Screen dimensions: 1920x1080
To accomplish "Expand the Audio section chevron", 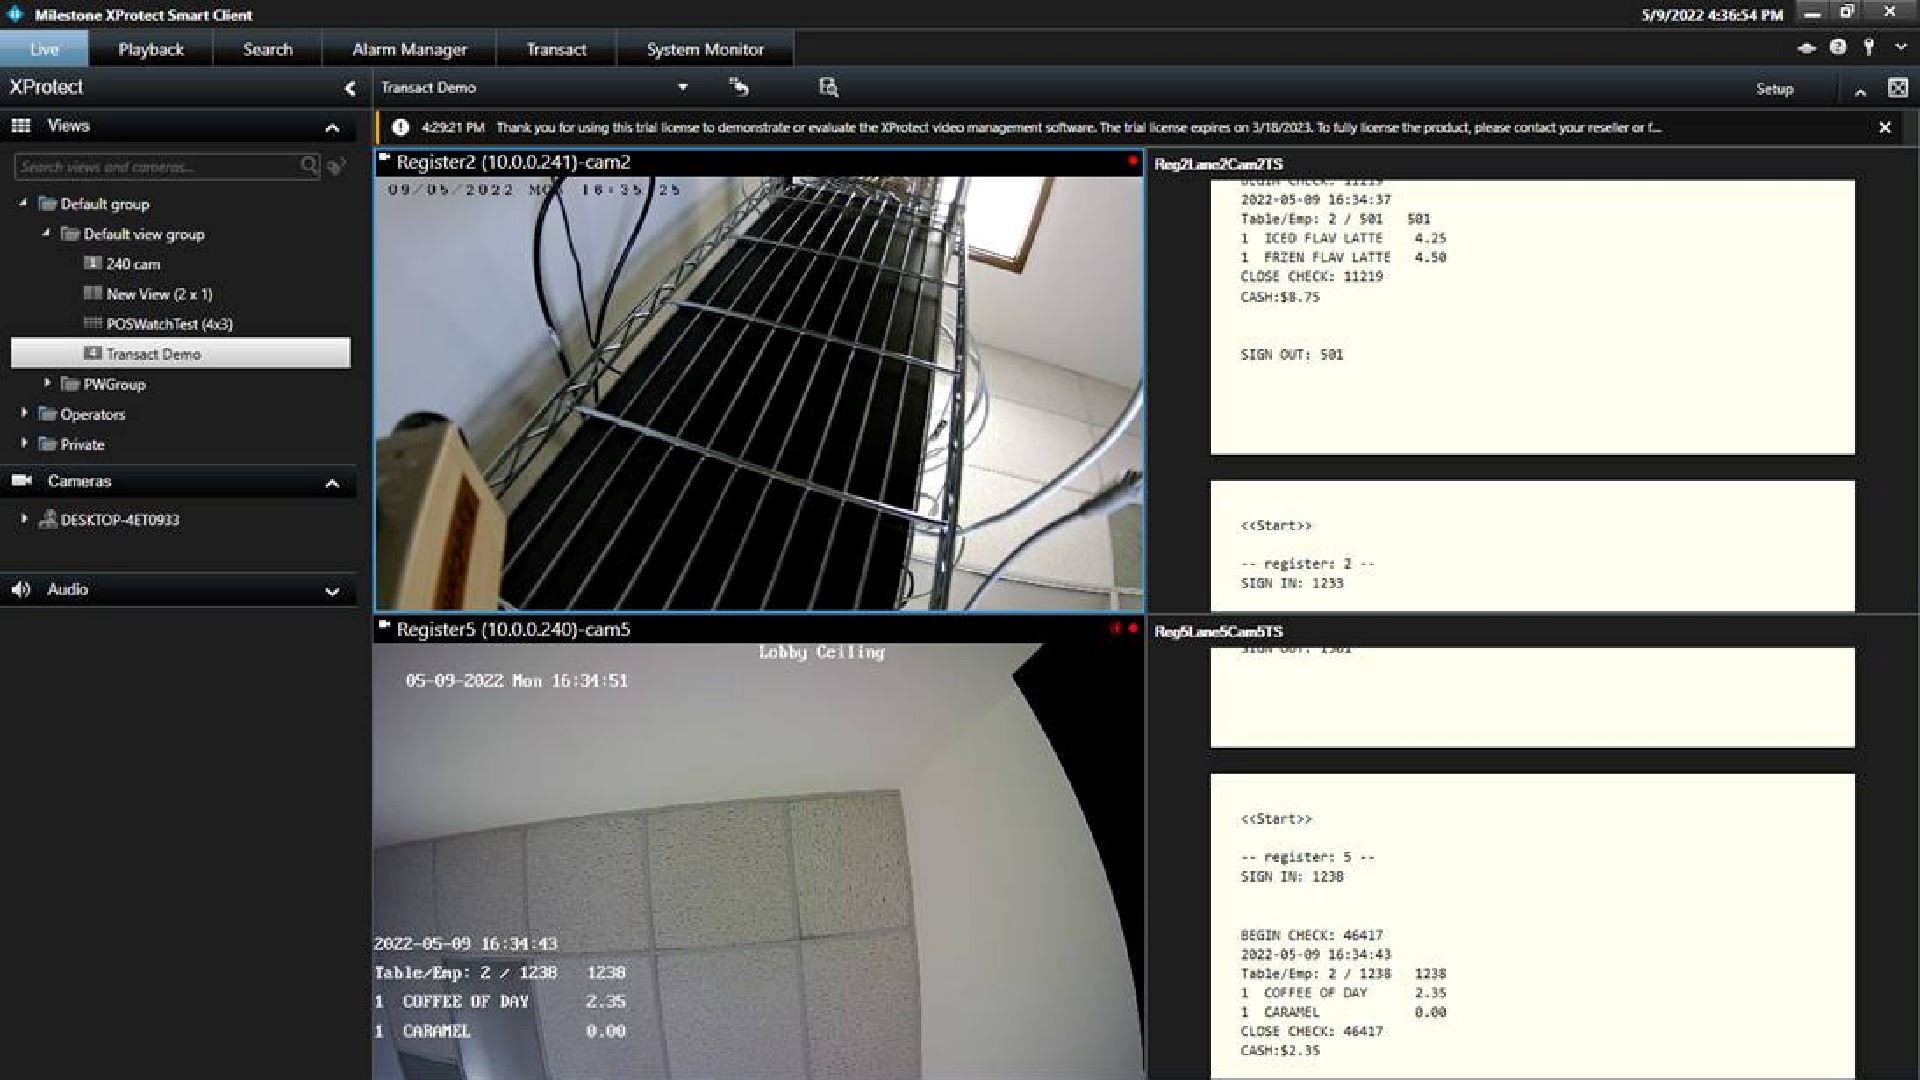I will coord(332,591).
